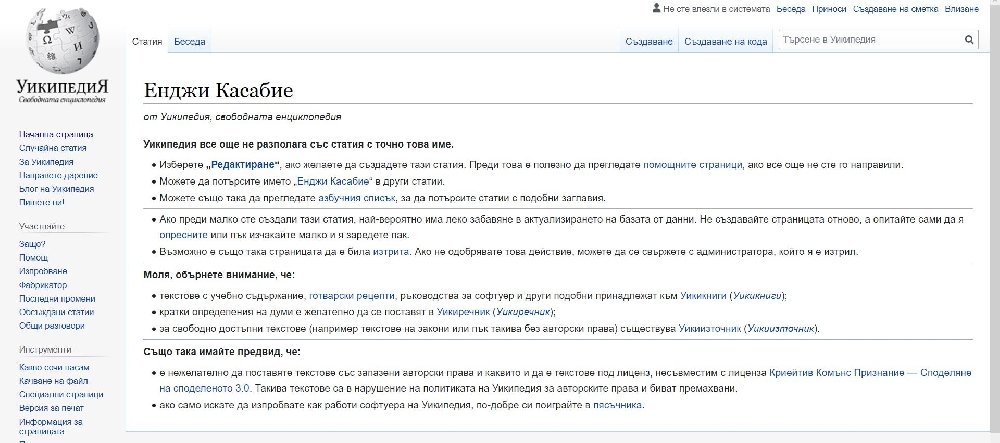Open the изтрита deletion log link
1000x443 pixels.
[391, 252]
